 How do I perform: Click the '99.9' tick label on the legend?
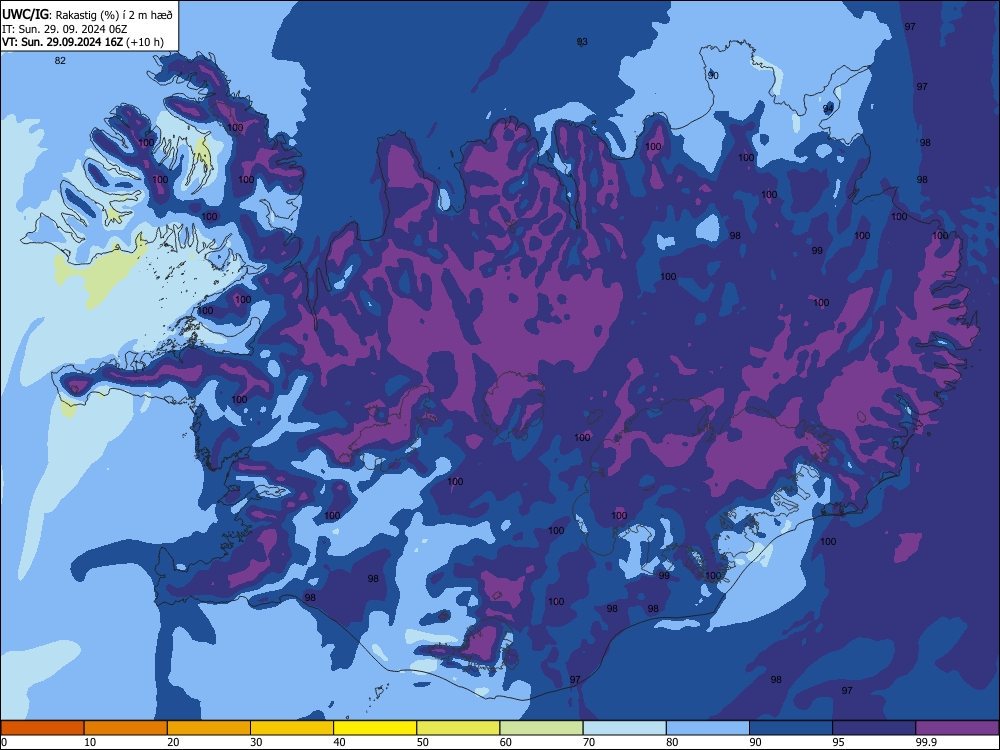click(926, 742)
